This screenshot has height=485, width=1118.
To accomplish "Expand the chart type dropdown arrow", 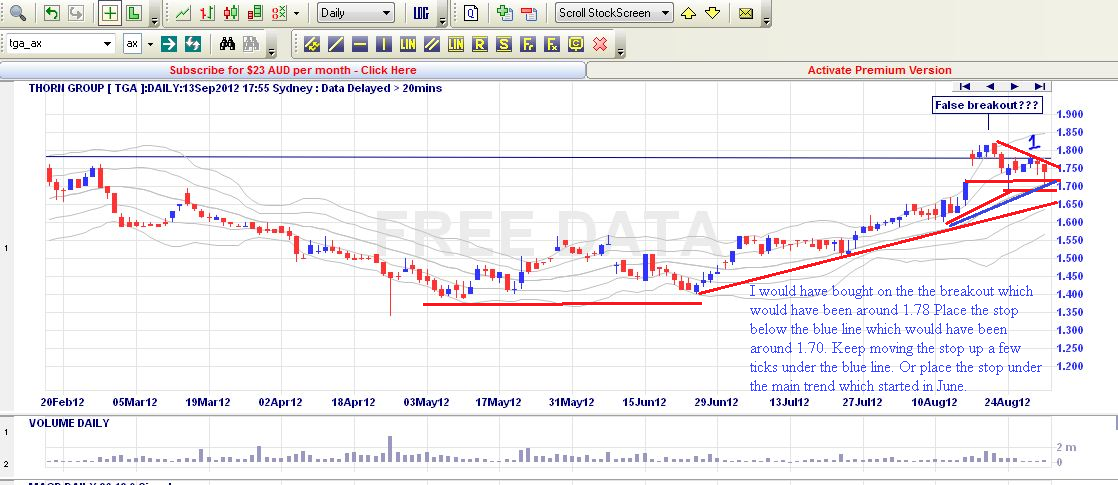I will point(296,13).
